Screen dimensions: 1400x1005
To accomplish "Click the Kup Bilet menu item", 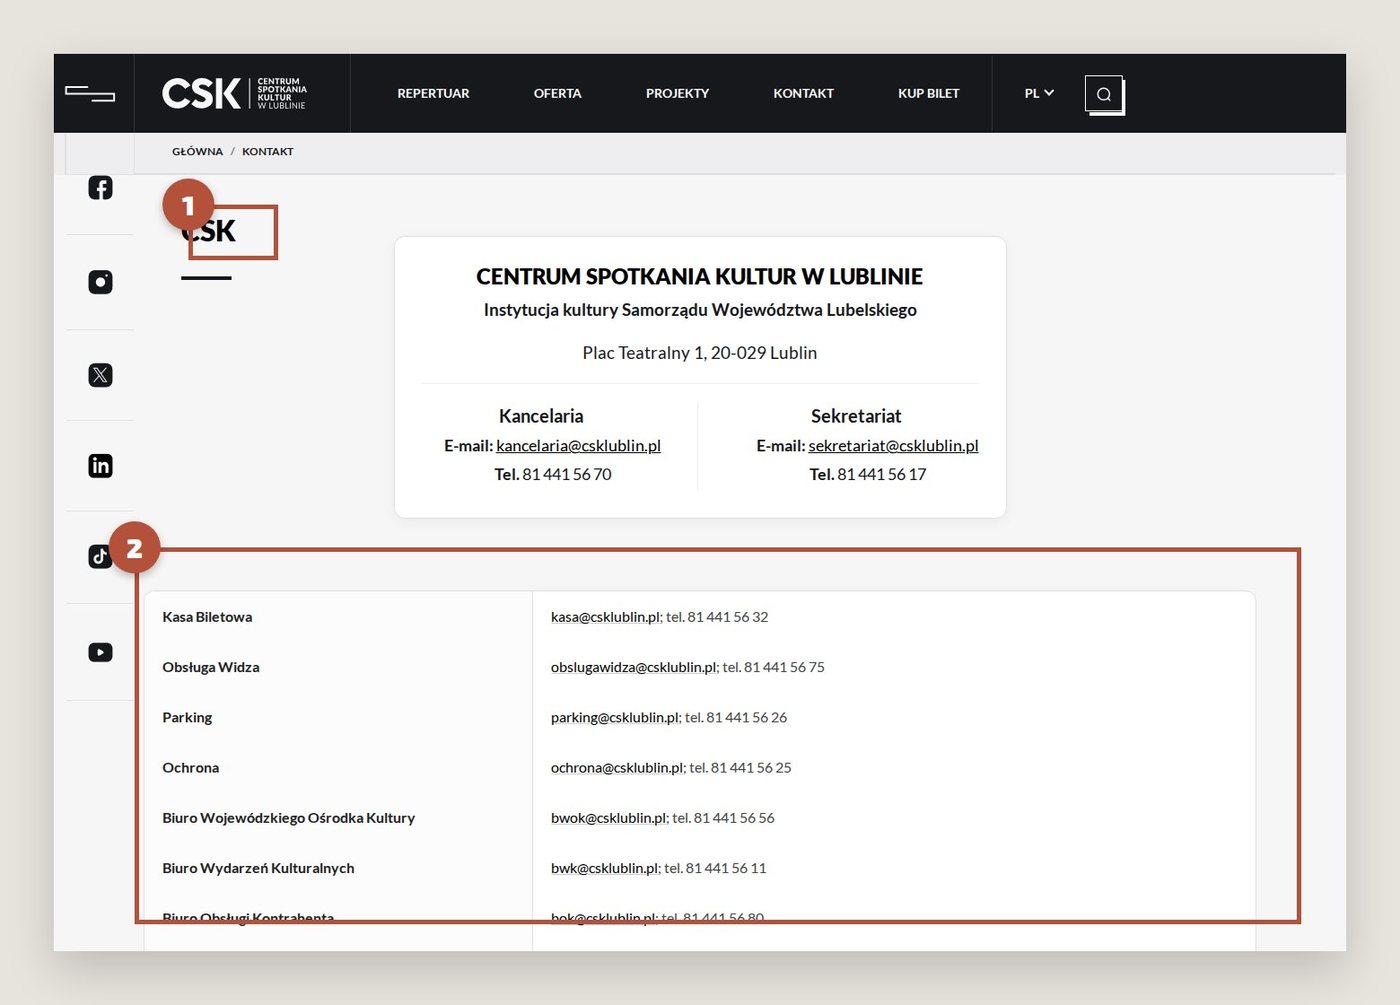I will click(928, 93).
